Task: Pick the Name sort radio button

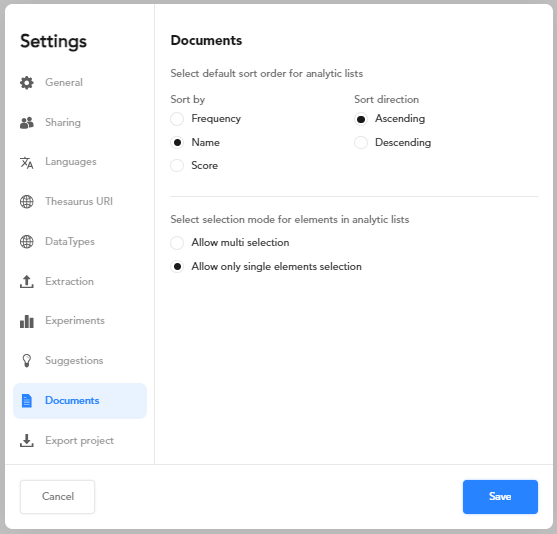Action: tap(177, 142)
